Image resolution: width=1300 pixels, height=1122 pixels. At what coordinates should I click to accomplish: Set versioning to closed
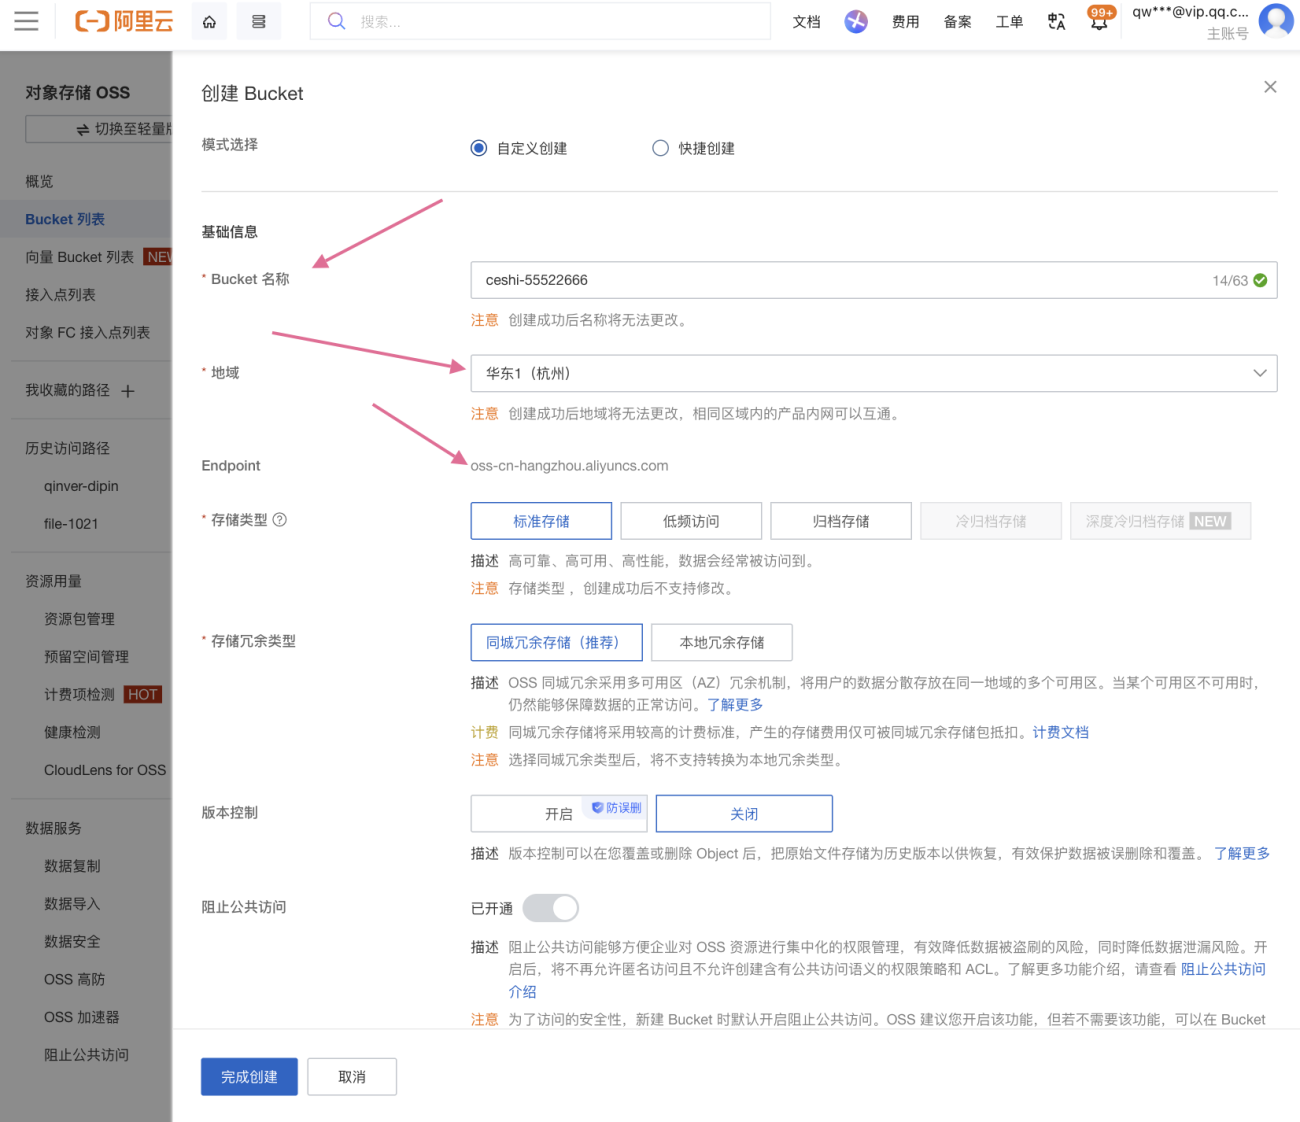click(x=744, y=814)
